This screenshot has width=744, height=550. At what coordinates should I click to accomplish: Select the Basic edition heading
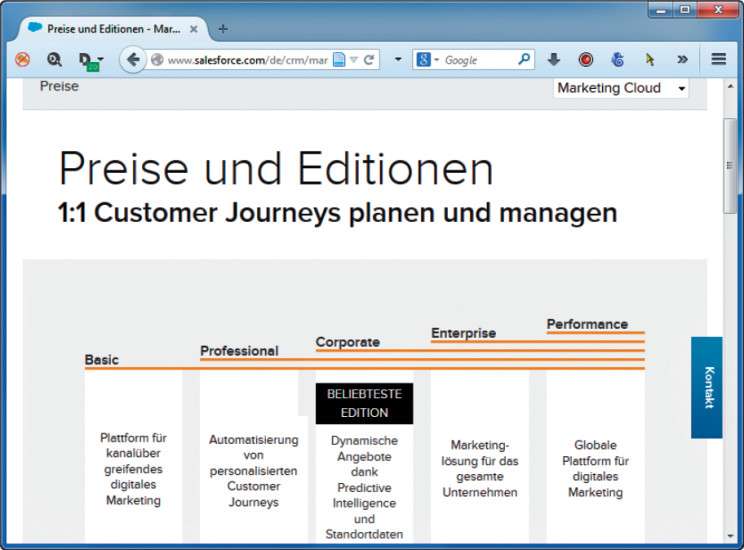click(x=102, y=360)
